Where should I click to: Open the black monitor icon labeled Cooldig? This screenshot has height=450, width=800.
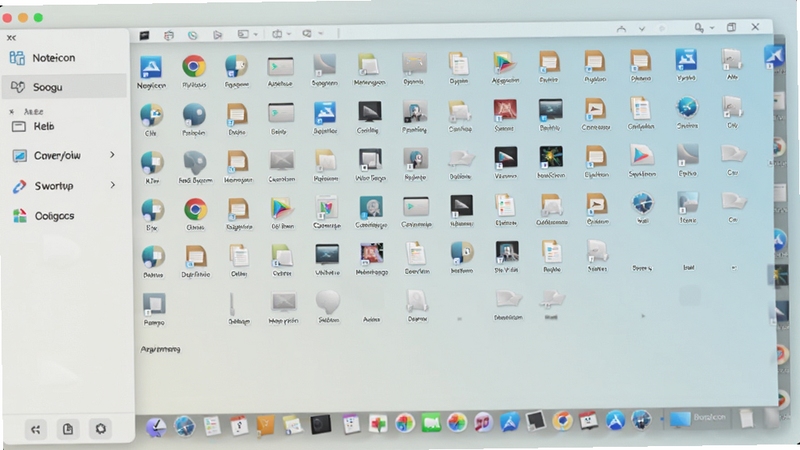(x=369, y=112)
